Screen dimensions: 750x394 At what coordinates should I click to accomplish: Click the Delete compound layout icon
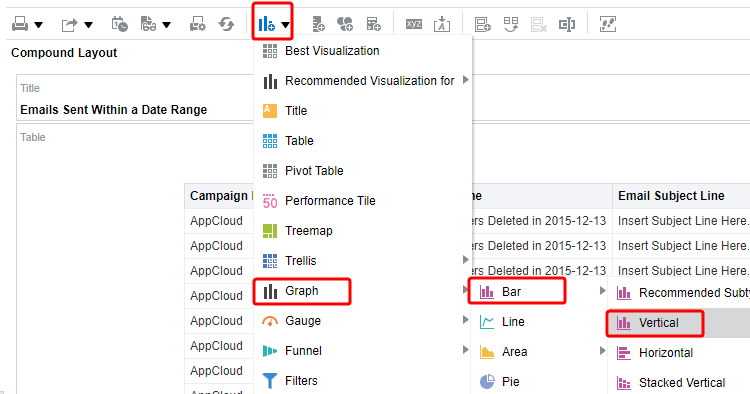click(539, 24)
